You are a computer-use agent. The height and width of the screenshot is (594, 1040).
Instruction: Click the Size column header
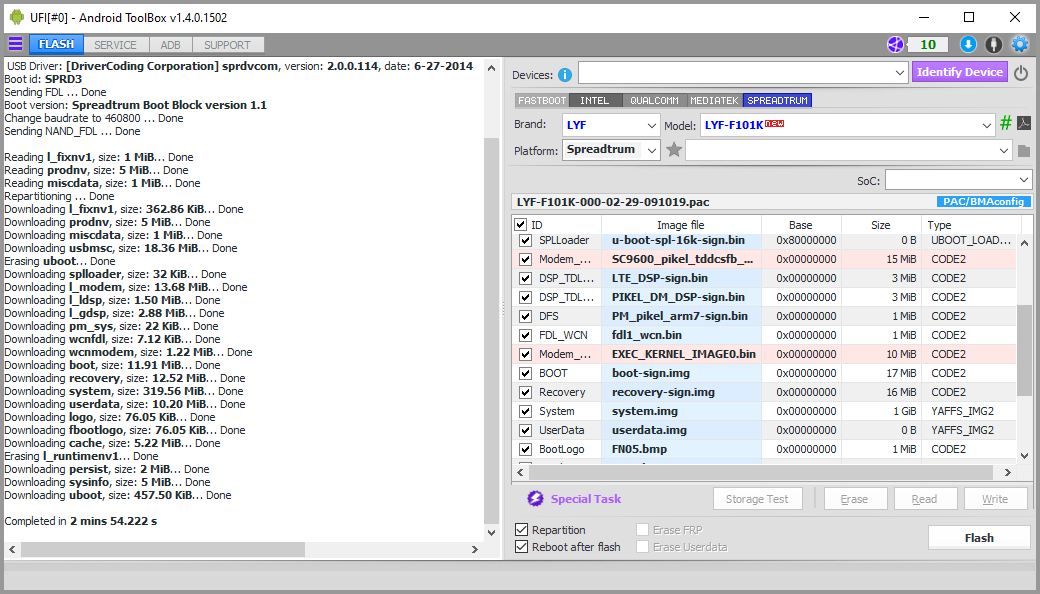pyautogui.click(x=881, y=225)
